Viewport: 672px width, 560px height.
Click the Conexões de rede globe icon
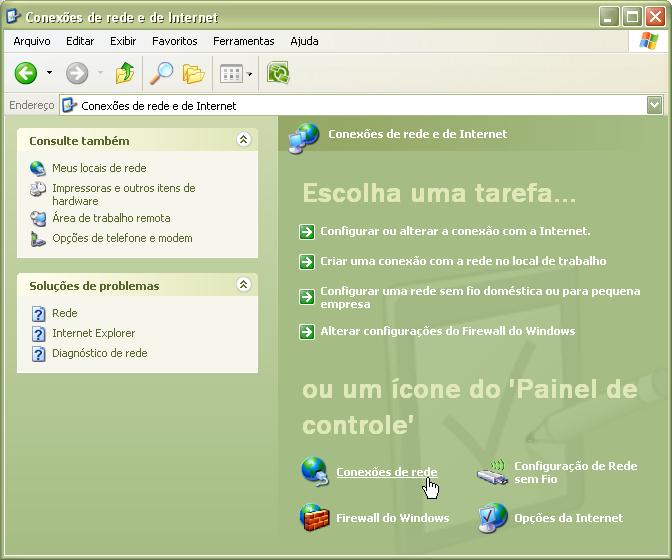tap(315, 471)
